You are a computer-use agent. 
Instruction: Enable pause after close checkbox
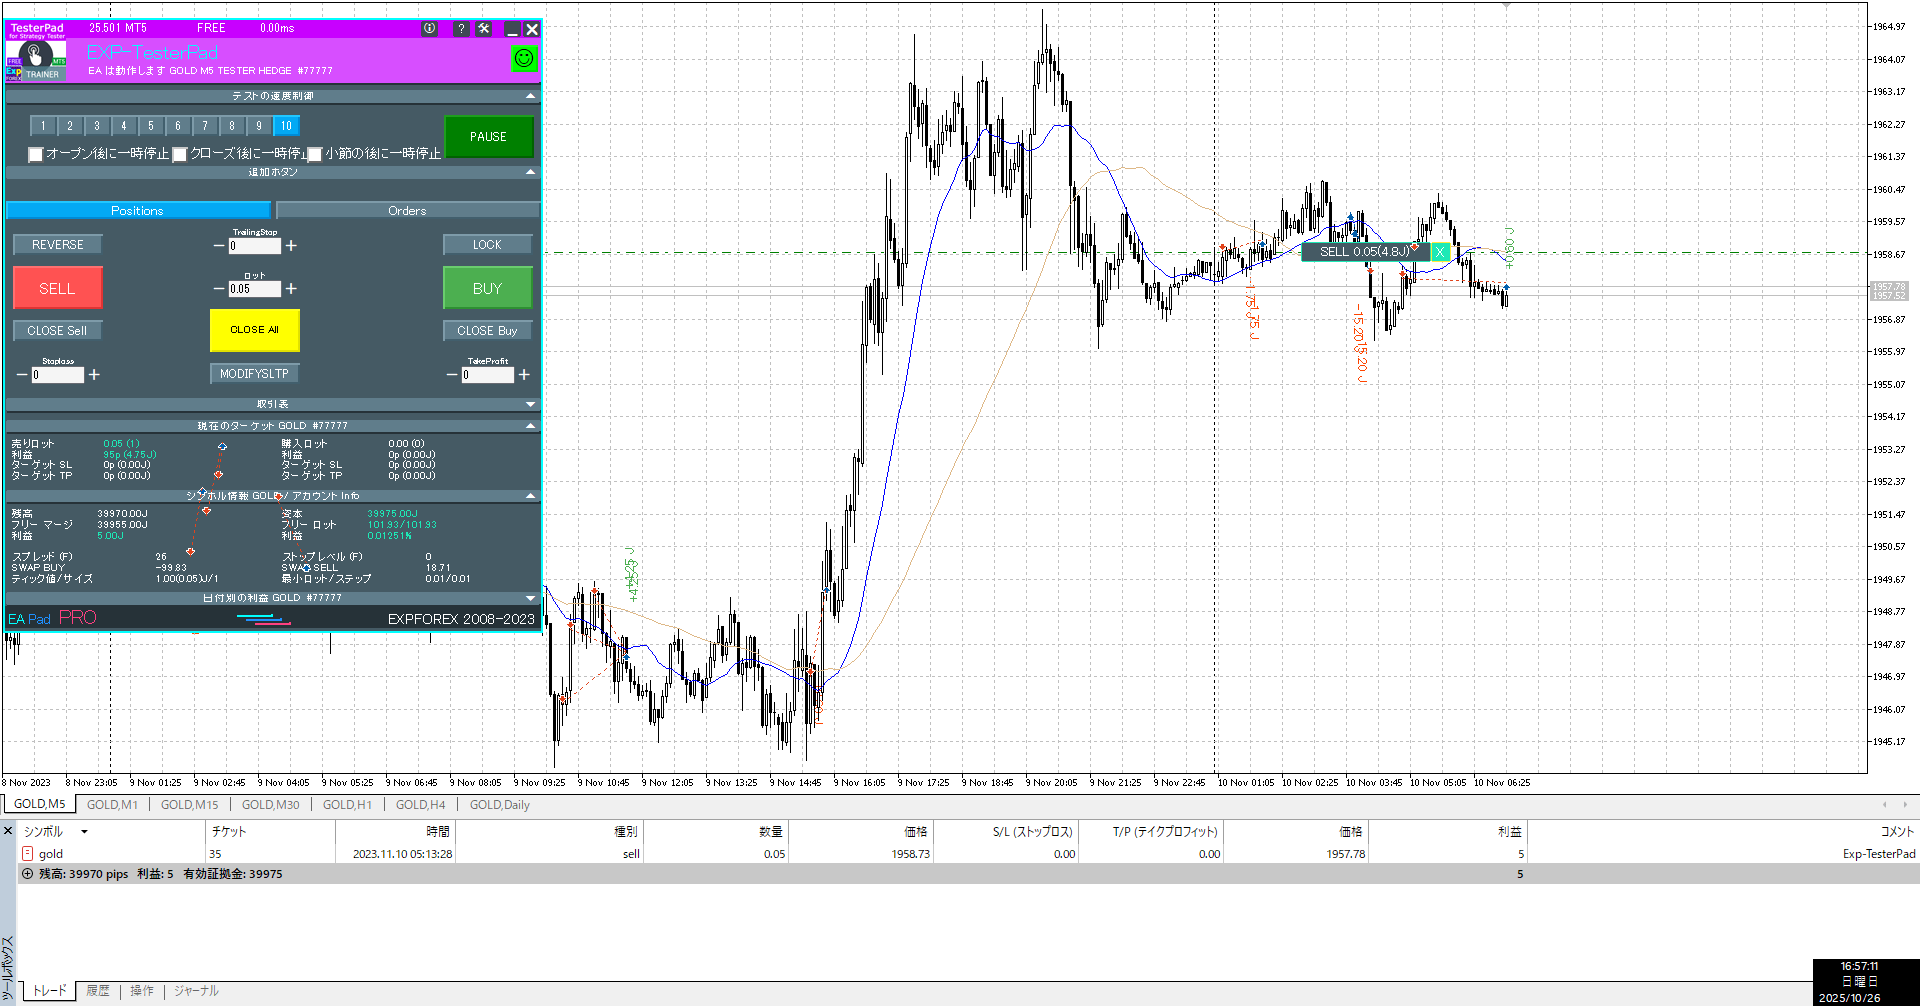tap(180, 154)
